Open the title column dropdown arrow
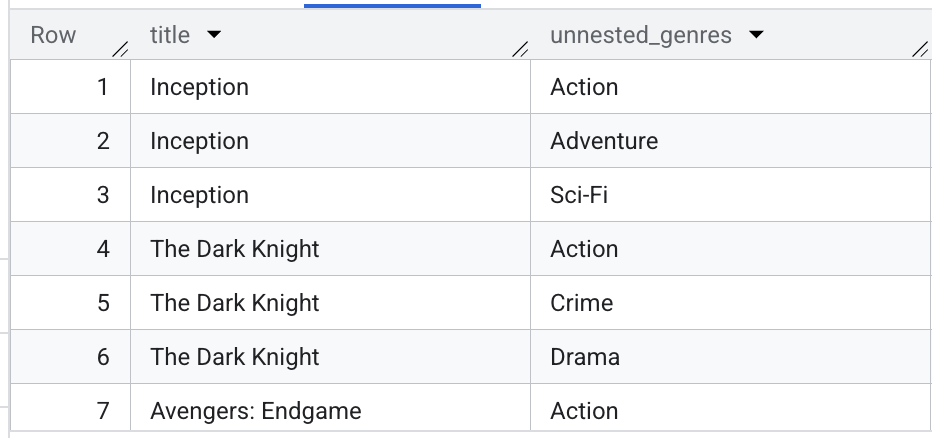 tap(213, 35)
